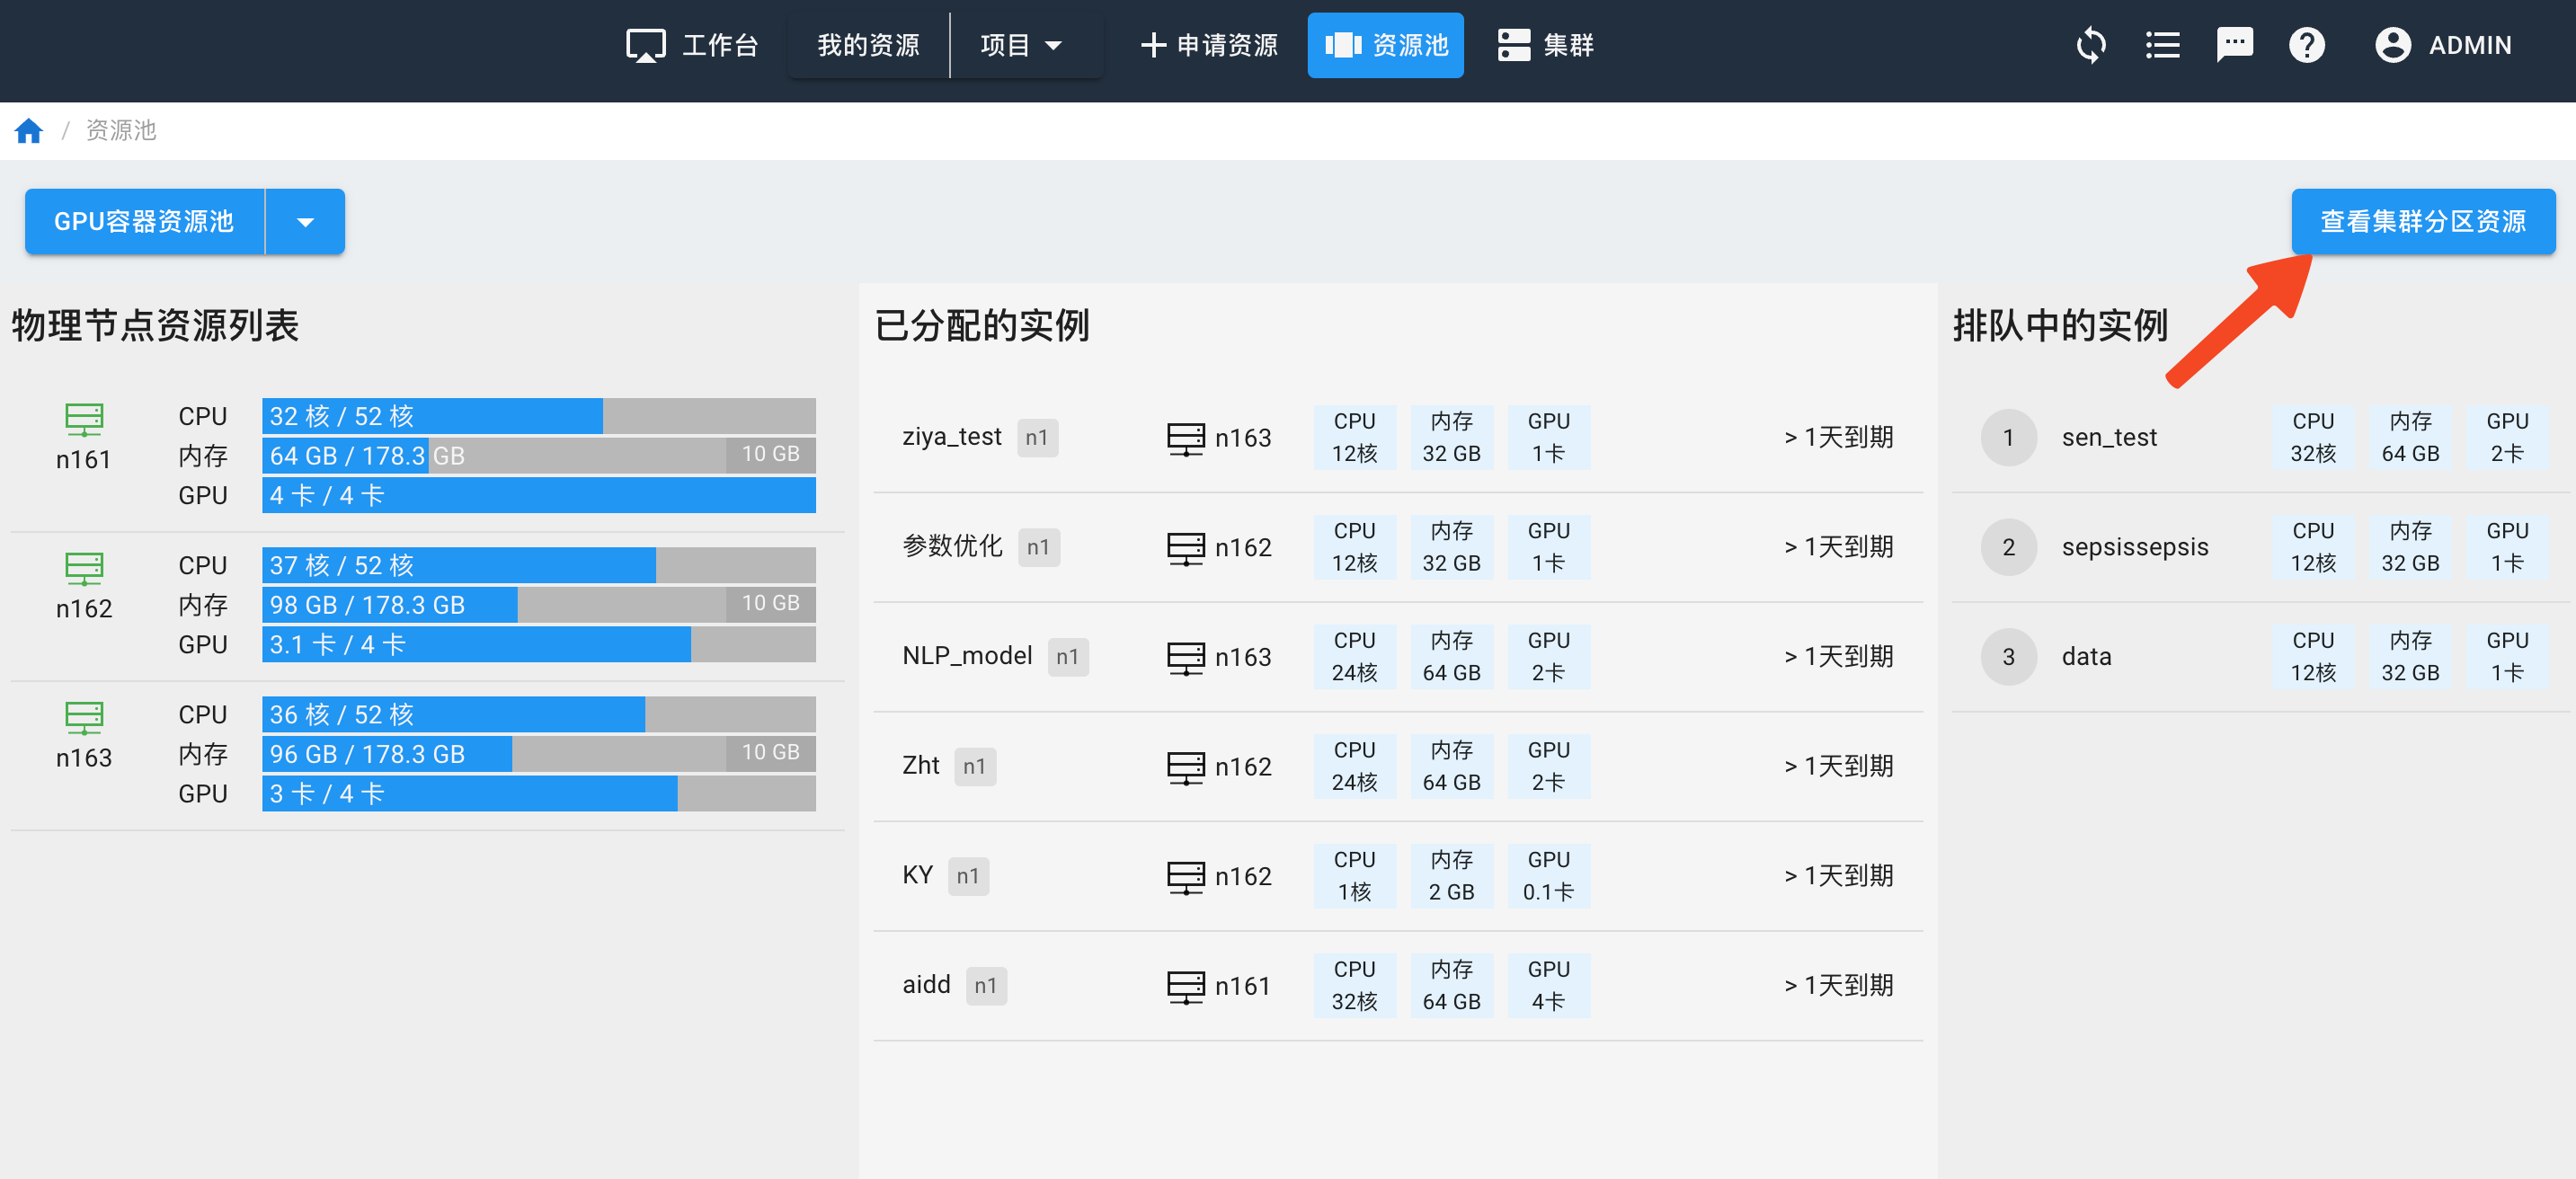The width and height of the screenshot is (2576, 1179).
Task: Click the n1 tag beside NLP_model
Action: click(x=1068, y=657)
